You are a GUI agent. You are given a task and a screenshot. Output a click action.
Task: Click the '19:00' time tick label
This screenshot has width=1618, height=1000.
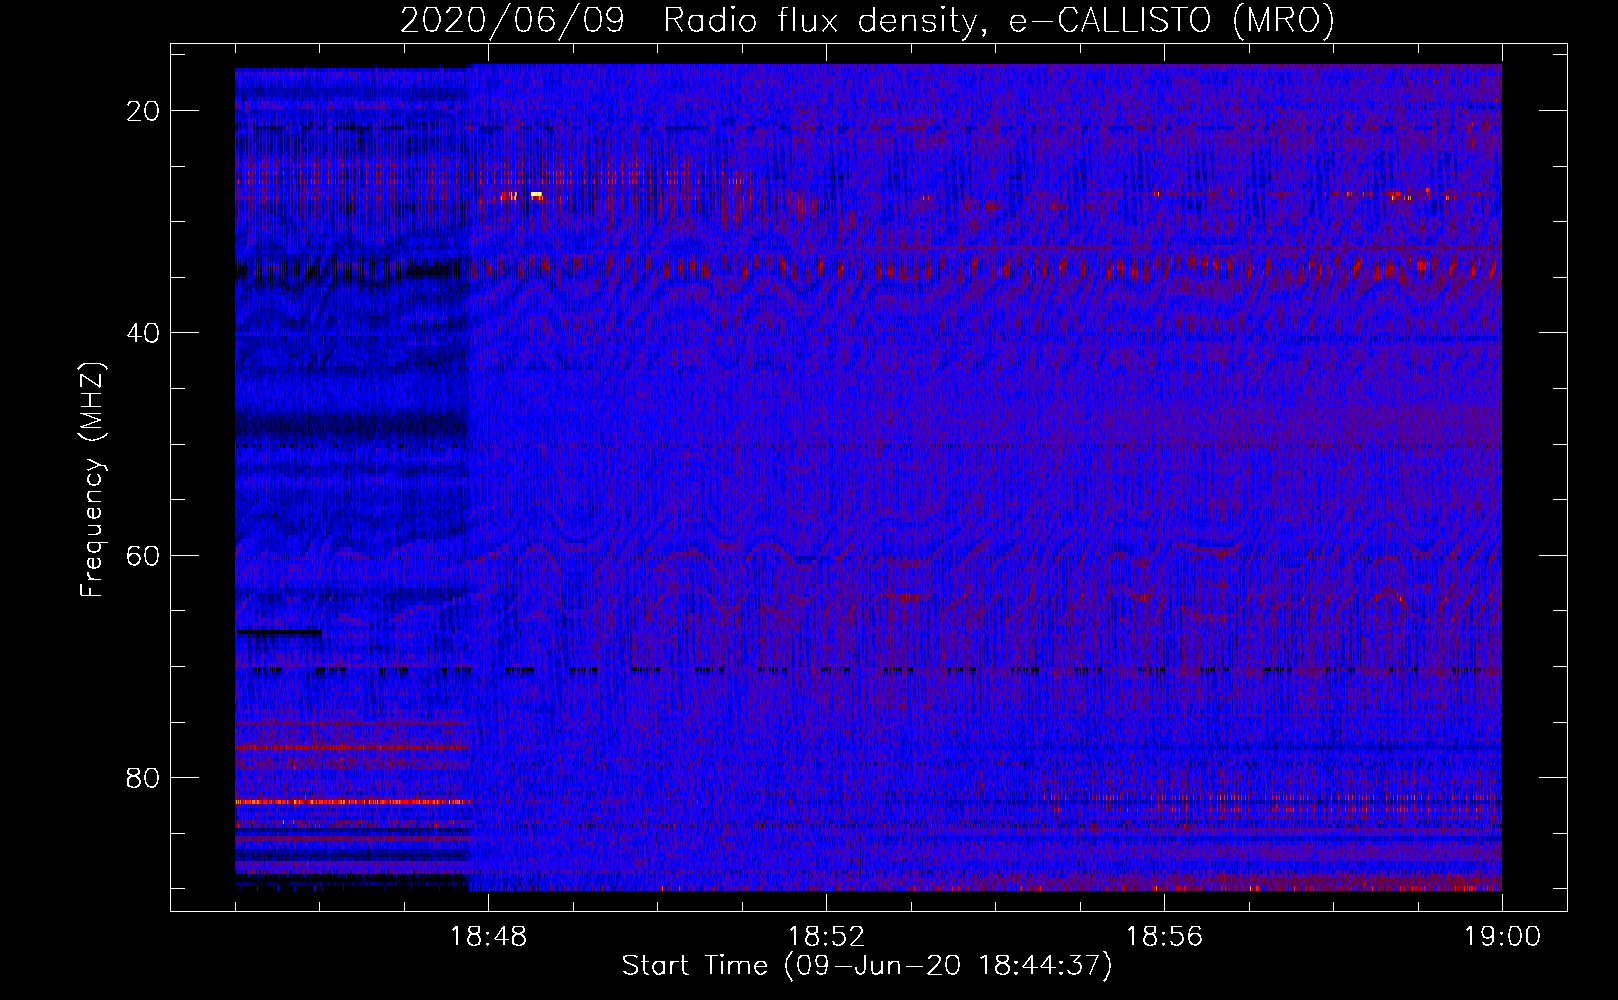pyautogui.click(x=1502, y=937)
